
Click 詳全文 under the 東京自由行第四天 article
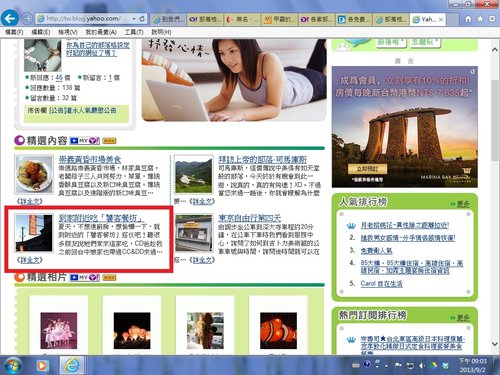coord(202,260)
